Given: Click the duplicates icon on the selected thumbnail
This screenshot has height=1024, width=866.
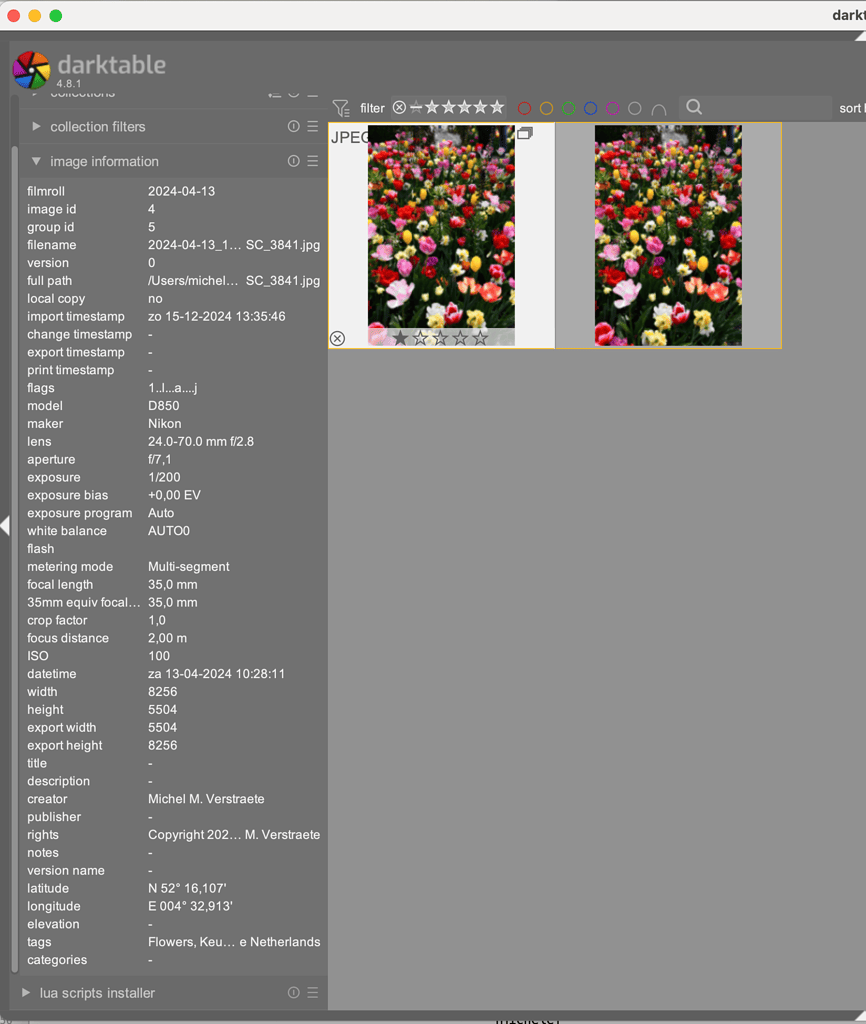Looking at the screenshot, I should 526,131.
